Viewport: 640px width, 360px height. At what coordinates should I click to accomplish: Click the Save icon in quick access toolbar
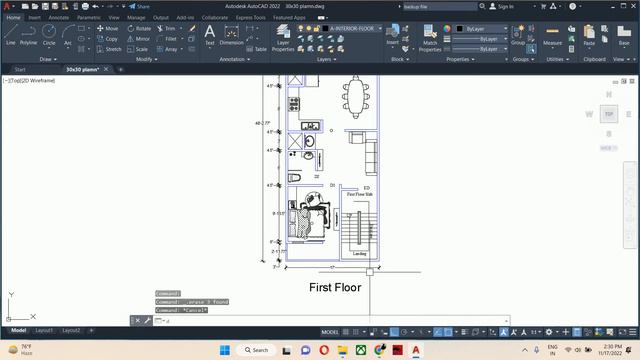point(45,7)
